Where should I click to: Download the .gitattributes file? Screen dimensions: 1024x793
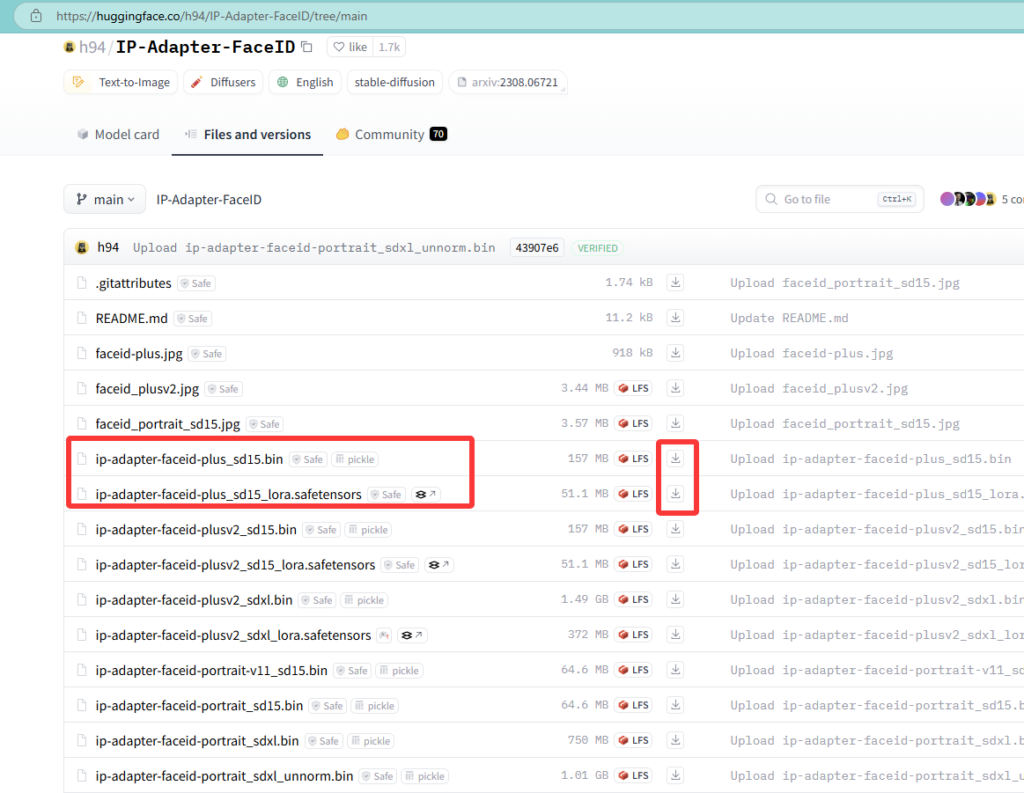coord(675,282)
